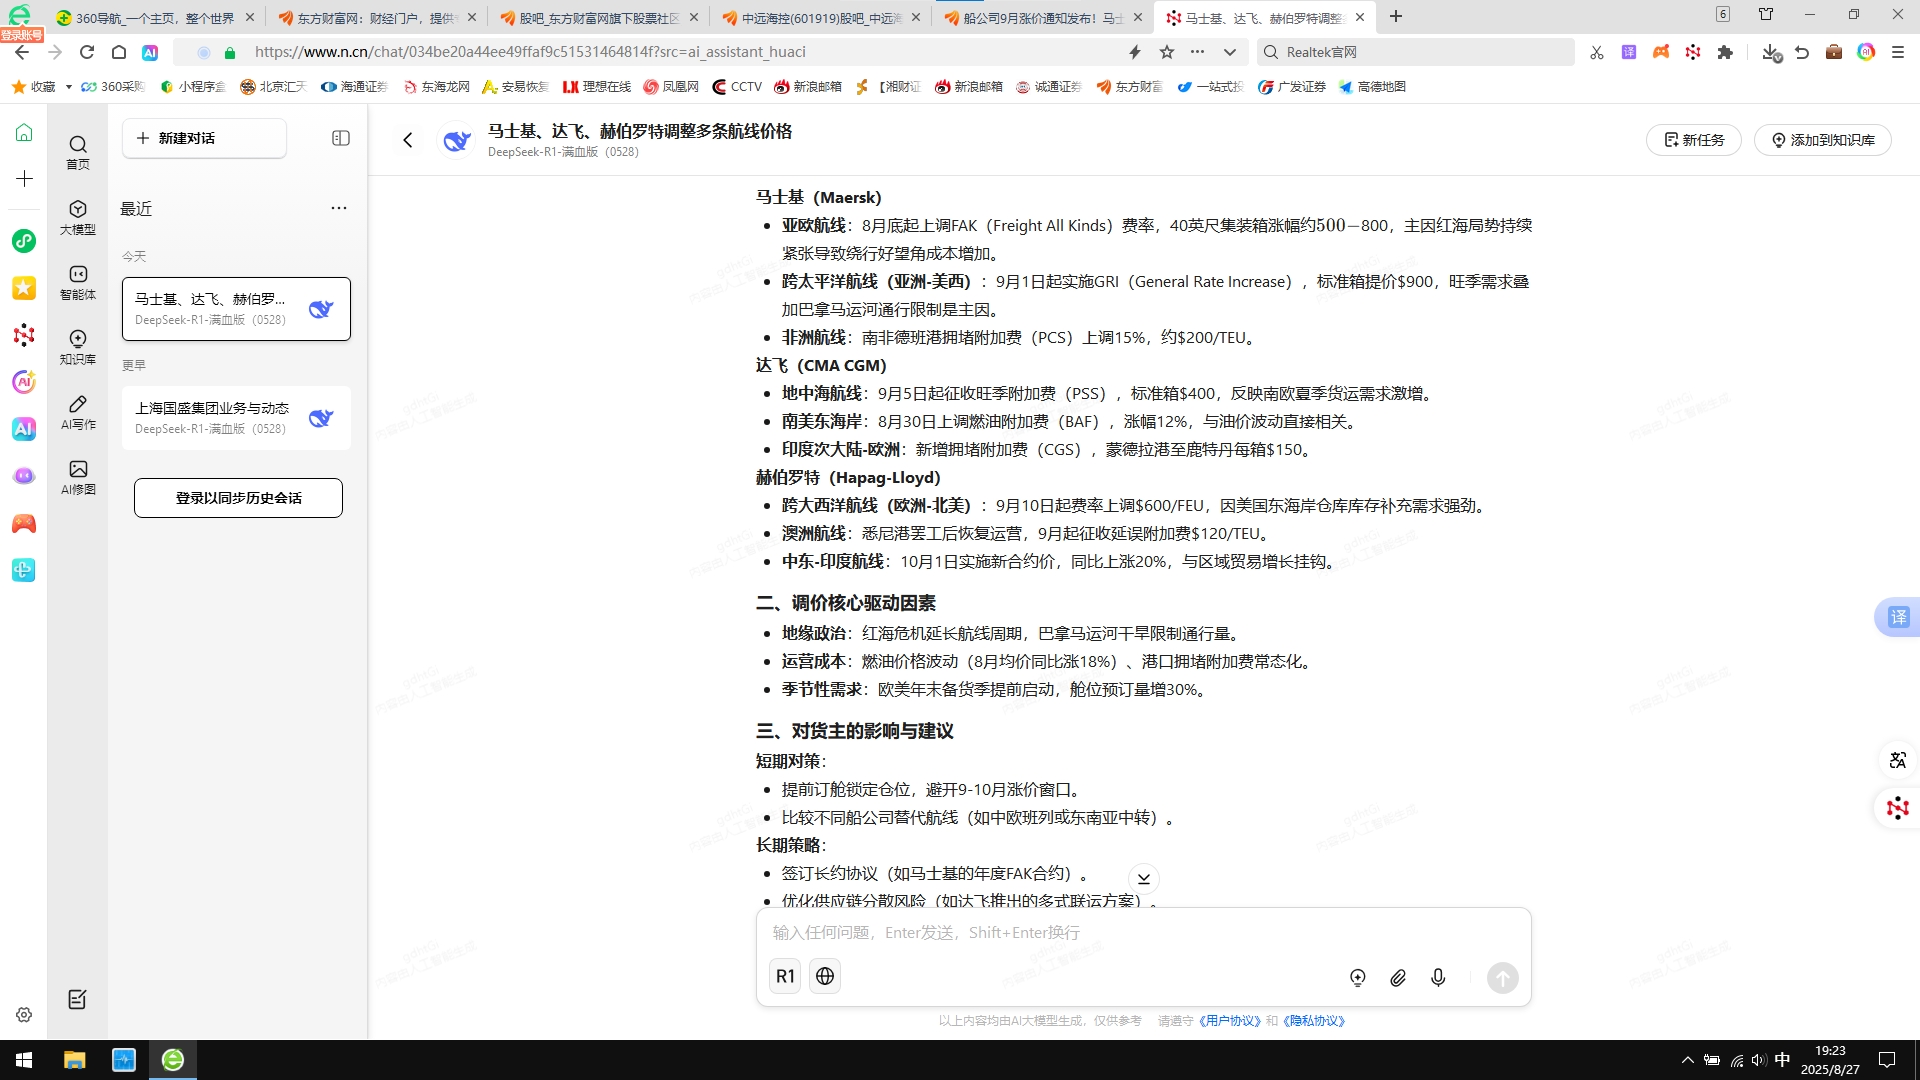Viewport: 1920px width, 1080px height.
Task: Open the address bar dropdown chevron
Action: pyautogui.click(x=1230, y=52)
